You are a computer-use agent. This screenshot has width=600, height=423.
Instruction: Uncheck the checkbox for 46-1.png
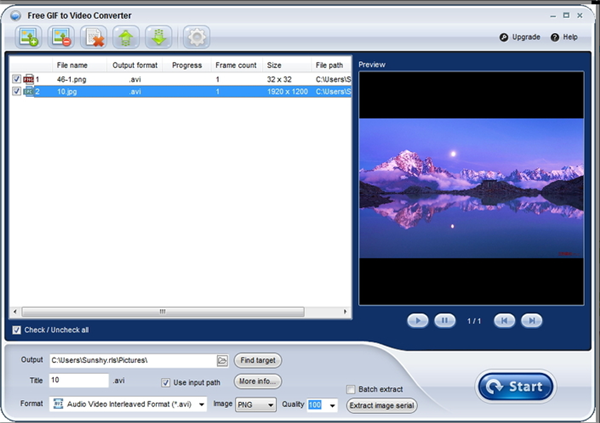pyautogui.click(x=16, y=79)
